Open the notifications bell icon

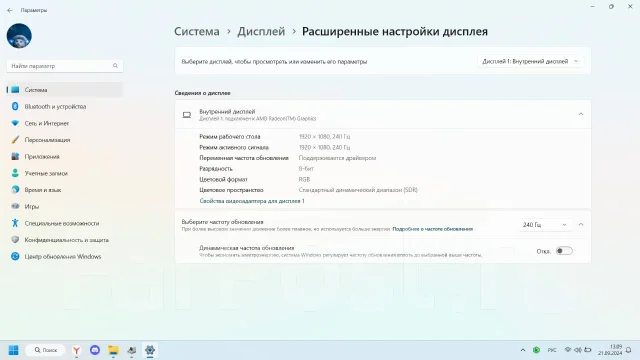tap(629, 350)
